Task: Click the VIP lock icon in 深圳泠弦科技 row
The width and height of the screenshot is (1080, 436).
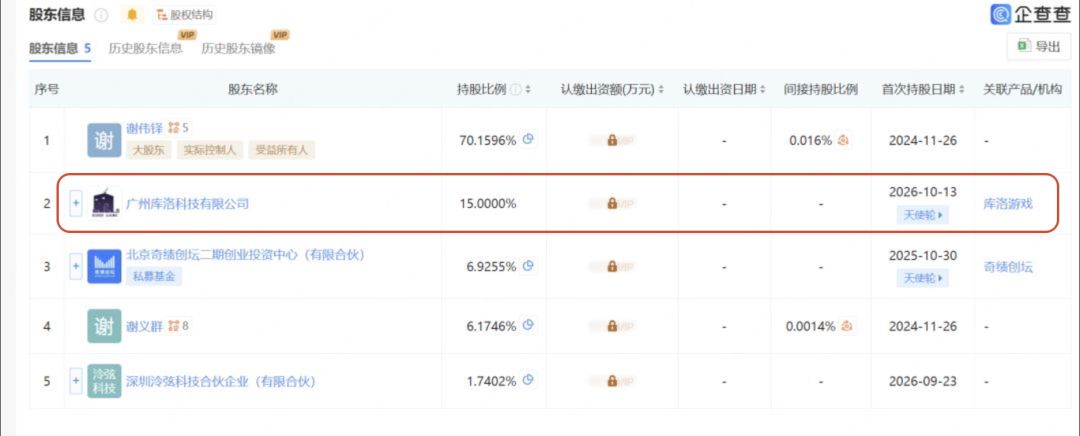Action: pyautogui.click(x=612, y=381)
